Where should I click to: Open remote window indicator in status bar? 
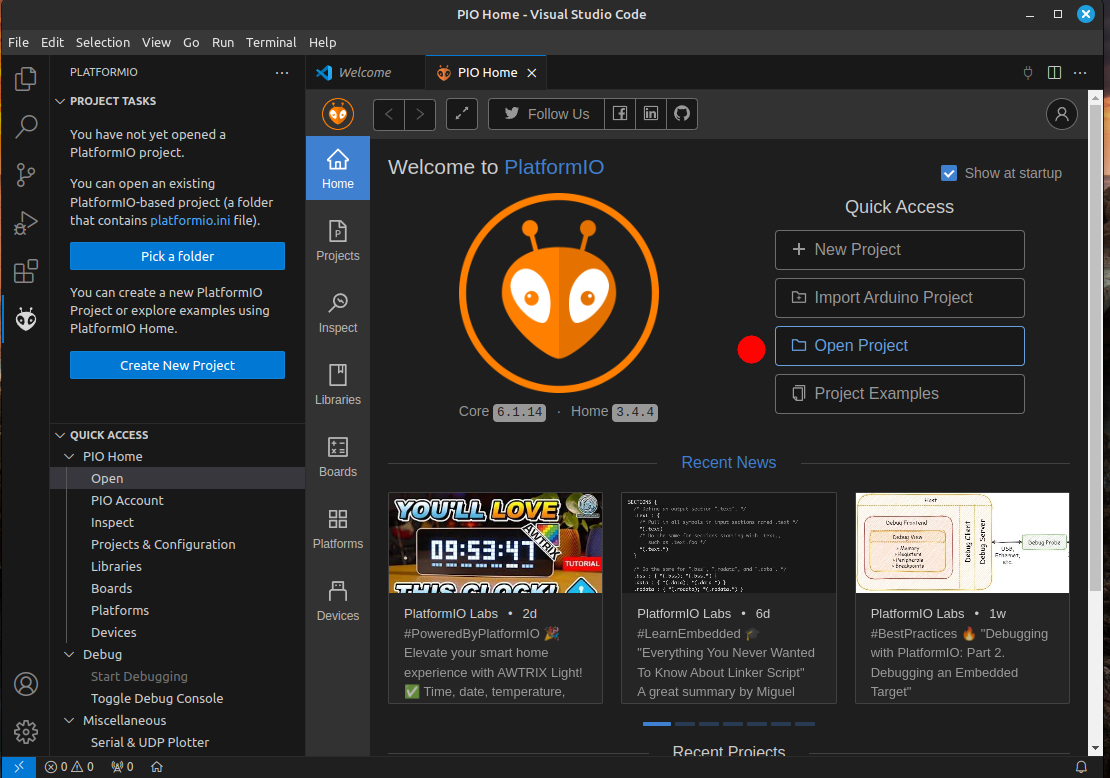[18, 767]
